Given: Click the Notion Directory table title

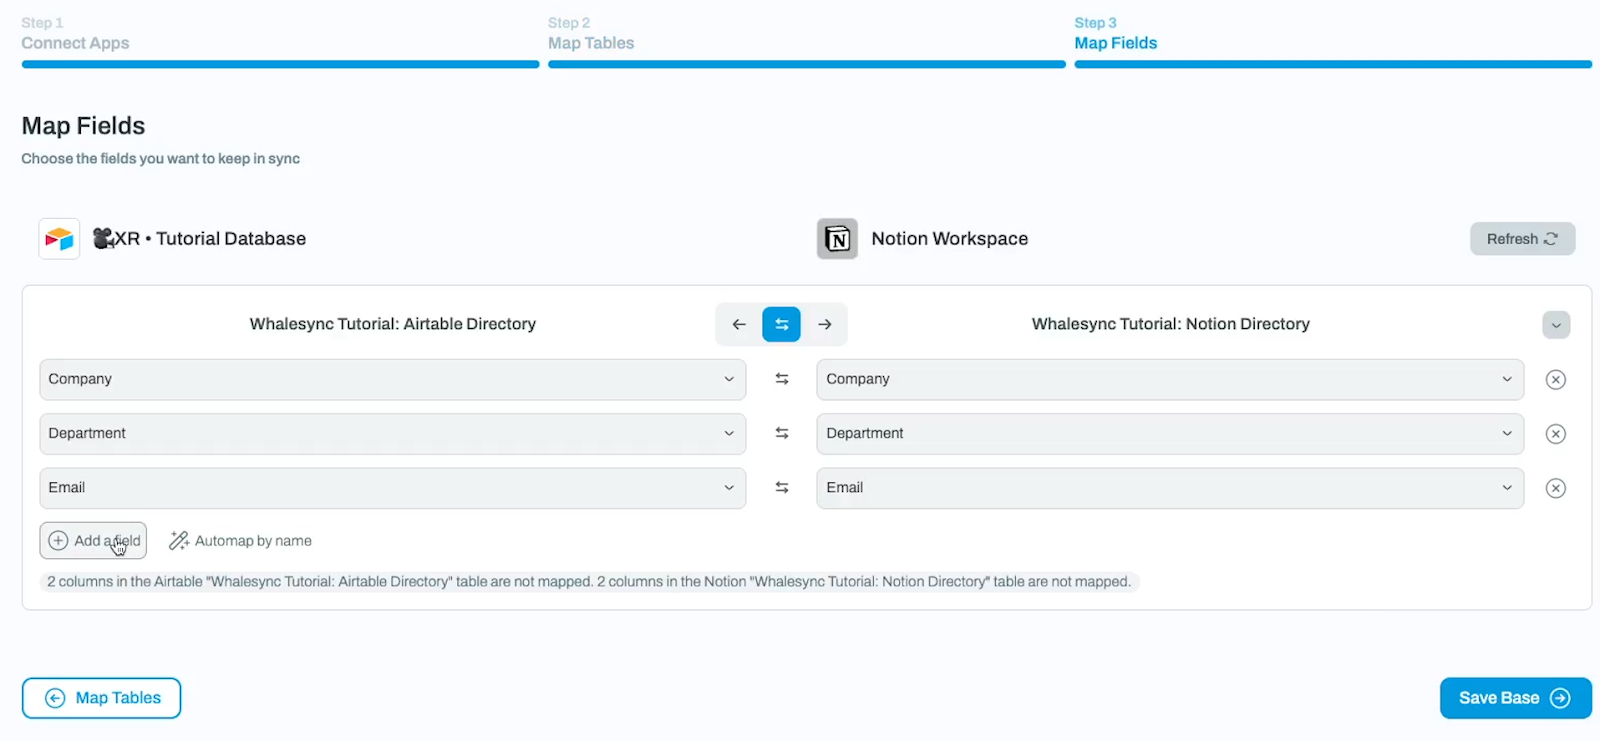Looking at the screenshot, I should click(1171, 324).
